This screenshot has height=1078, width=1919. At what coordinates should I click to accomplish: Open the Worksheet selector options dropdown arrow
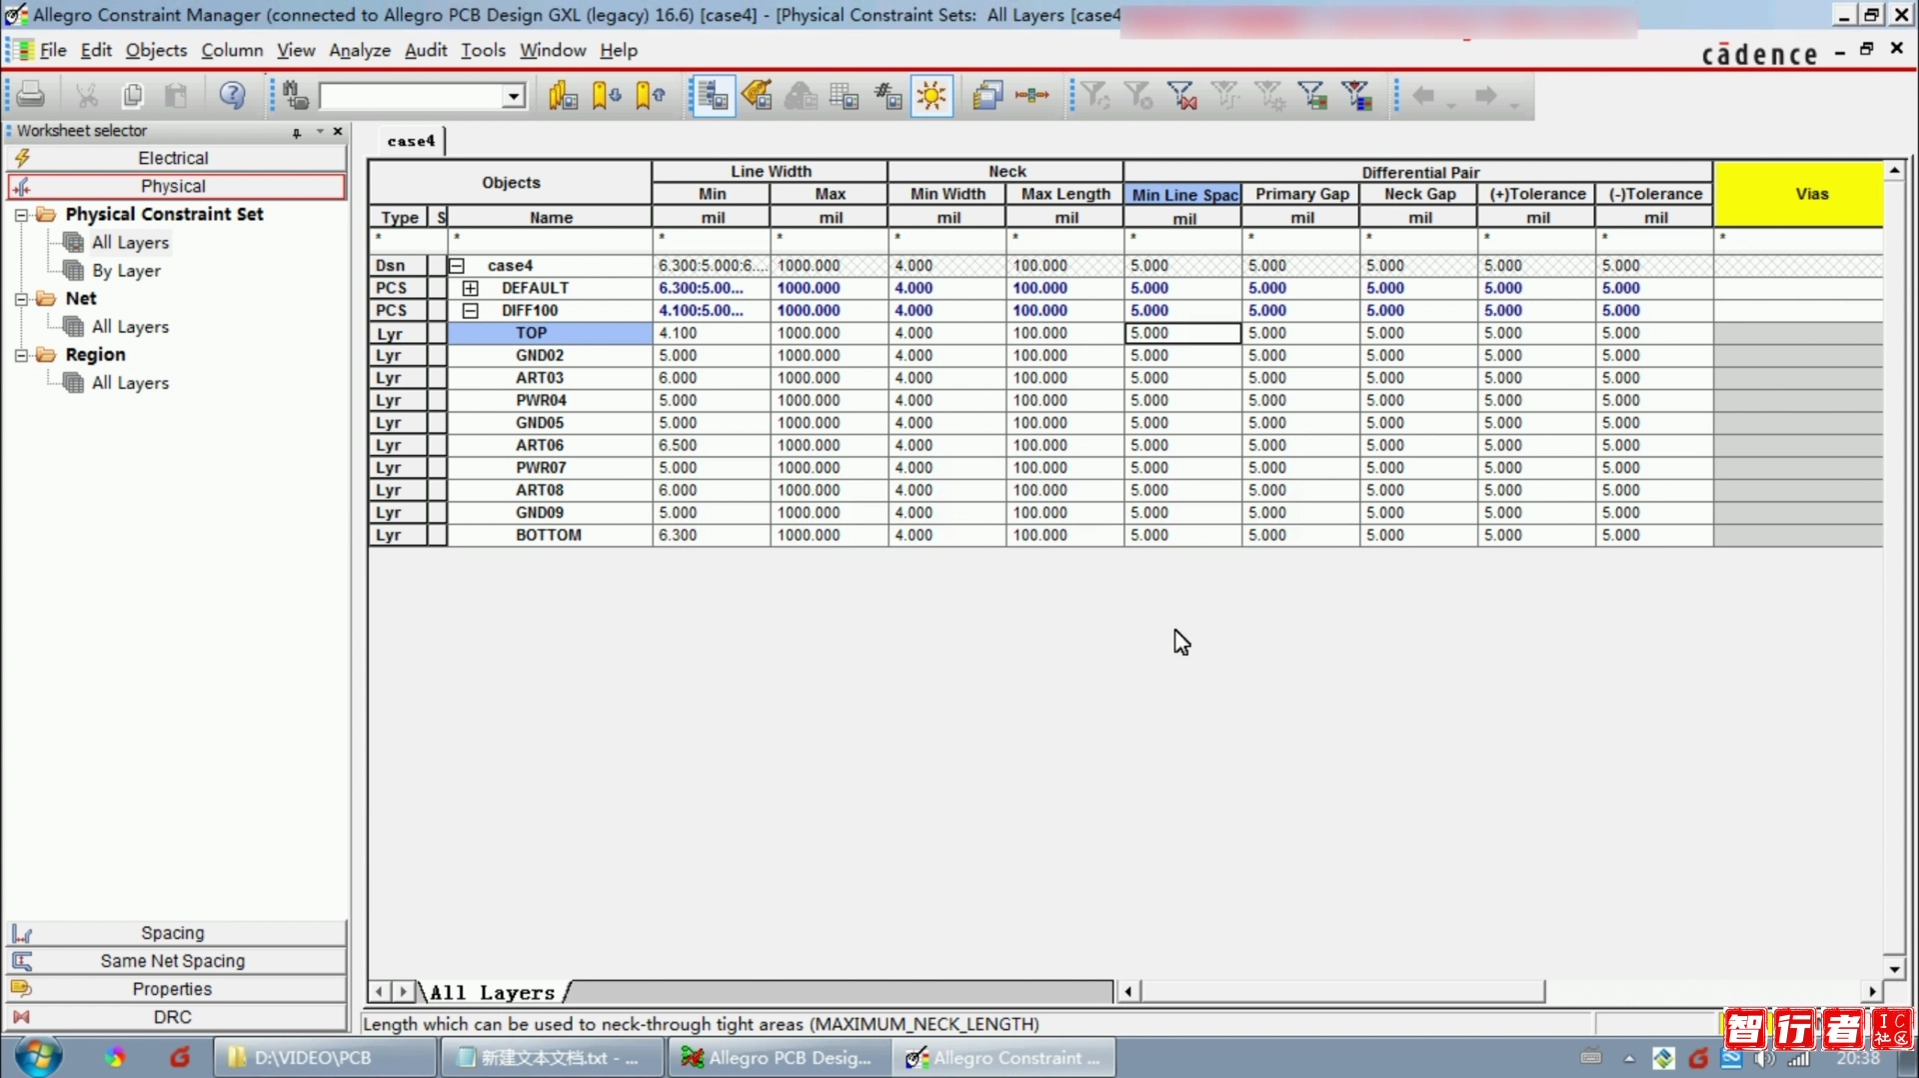tap(320, 131)
